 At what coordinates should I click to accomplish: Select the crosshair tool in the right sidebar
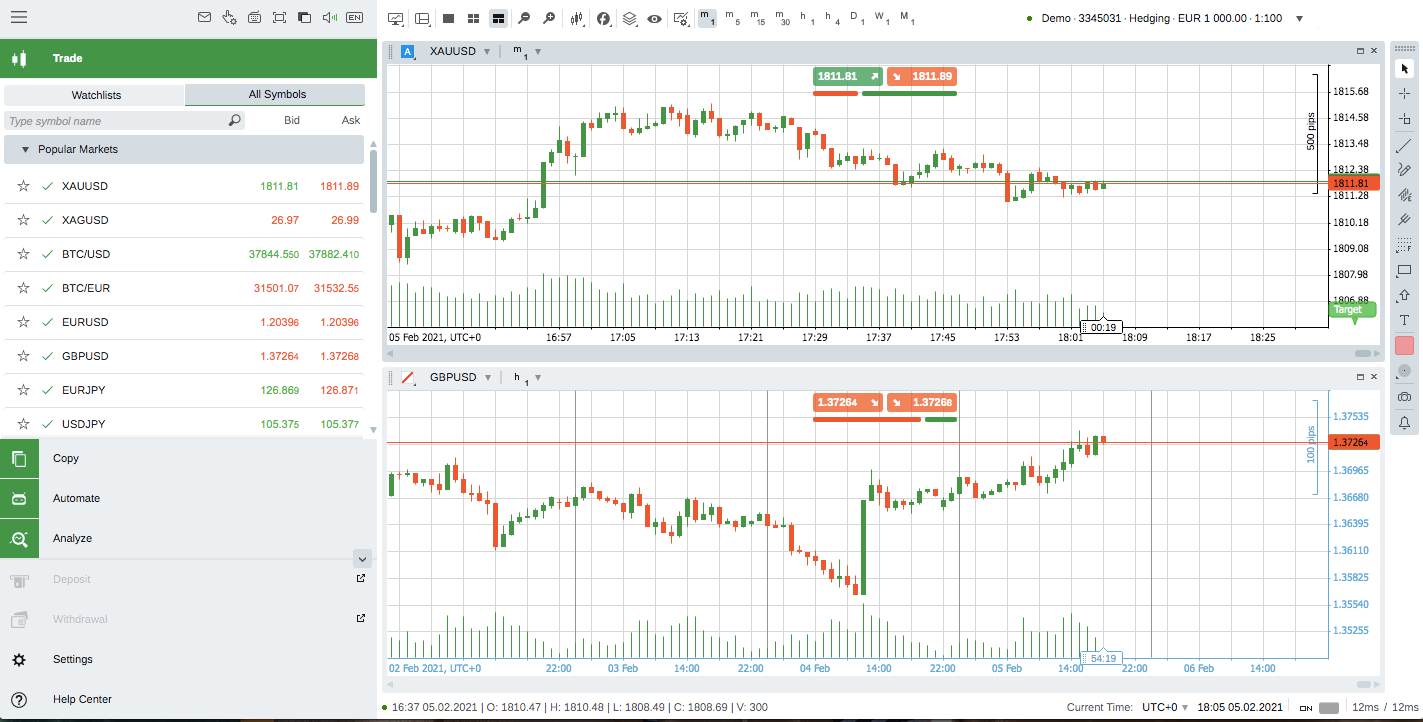coord(1404,93)
